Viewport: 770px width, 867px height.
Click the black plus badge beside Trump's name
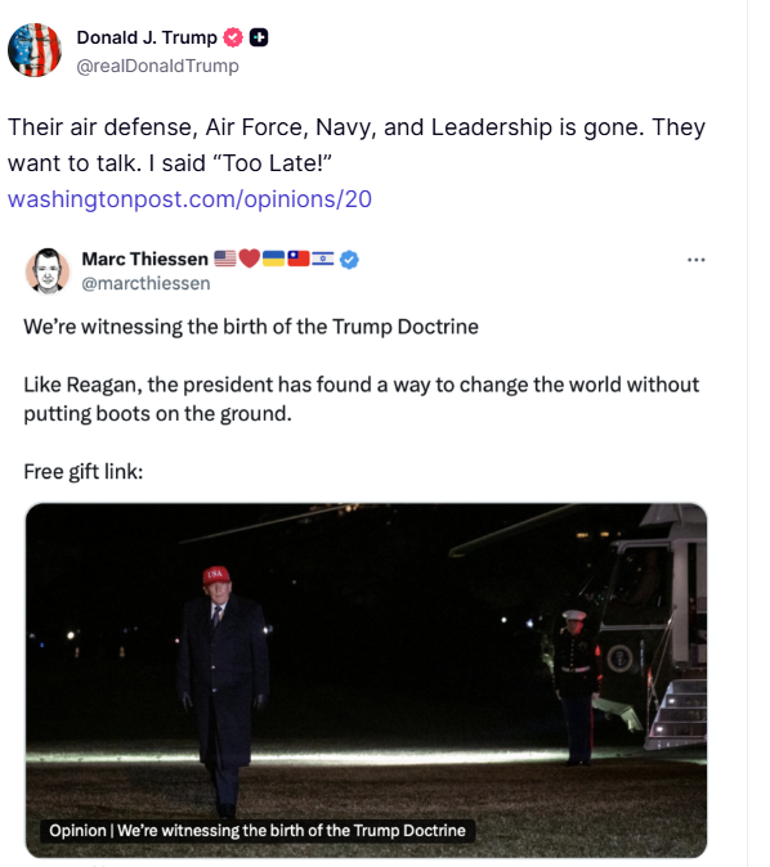259,38
